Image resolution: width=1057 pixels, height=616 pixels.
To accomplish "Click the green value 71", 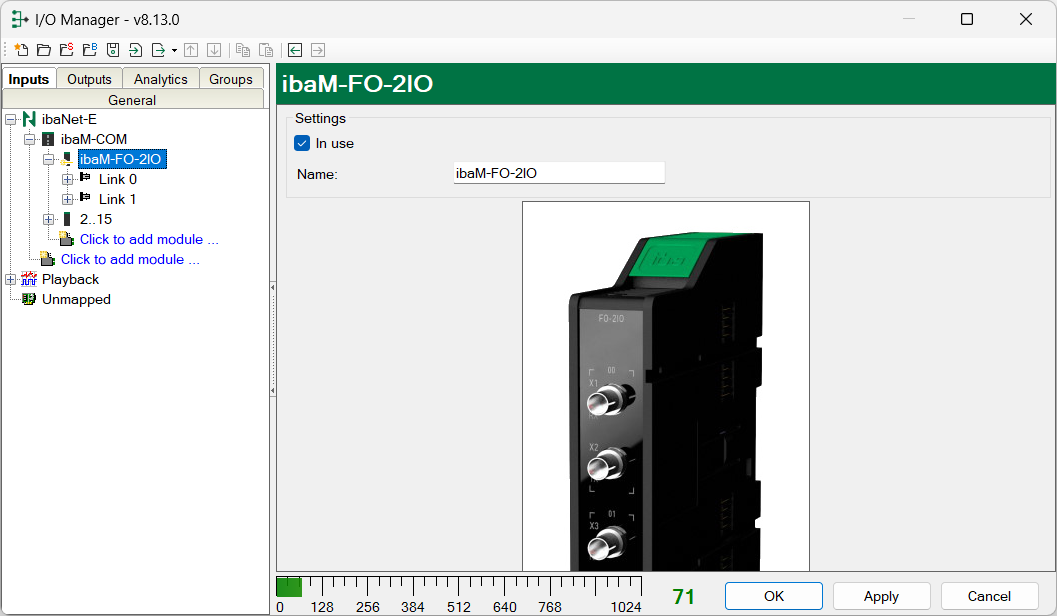I will coord(684,596).
